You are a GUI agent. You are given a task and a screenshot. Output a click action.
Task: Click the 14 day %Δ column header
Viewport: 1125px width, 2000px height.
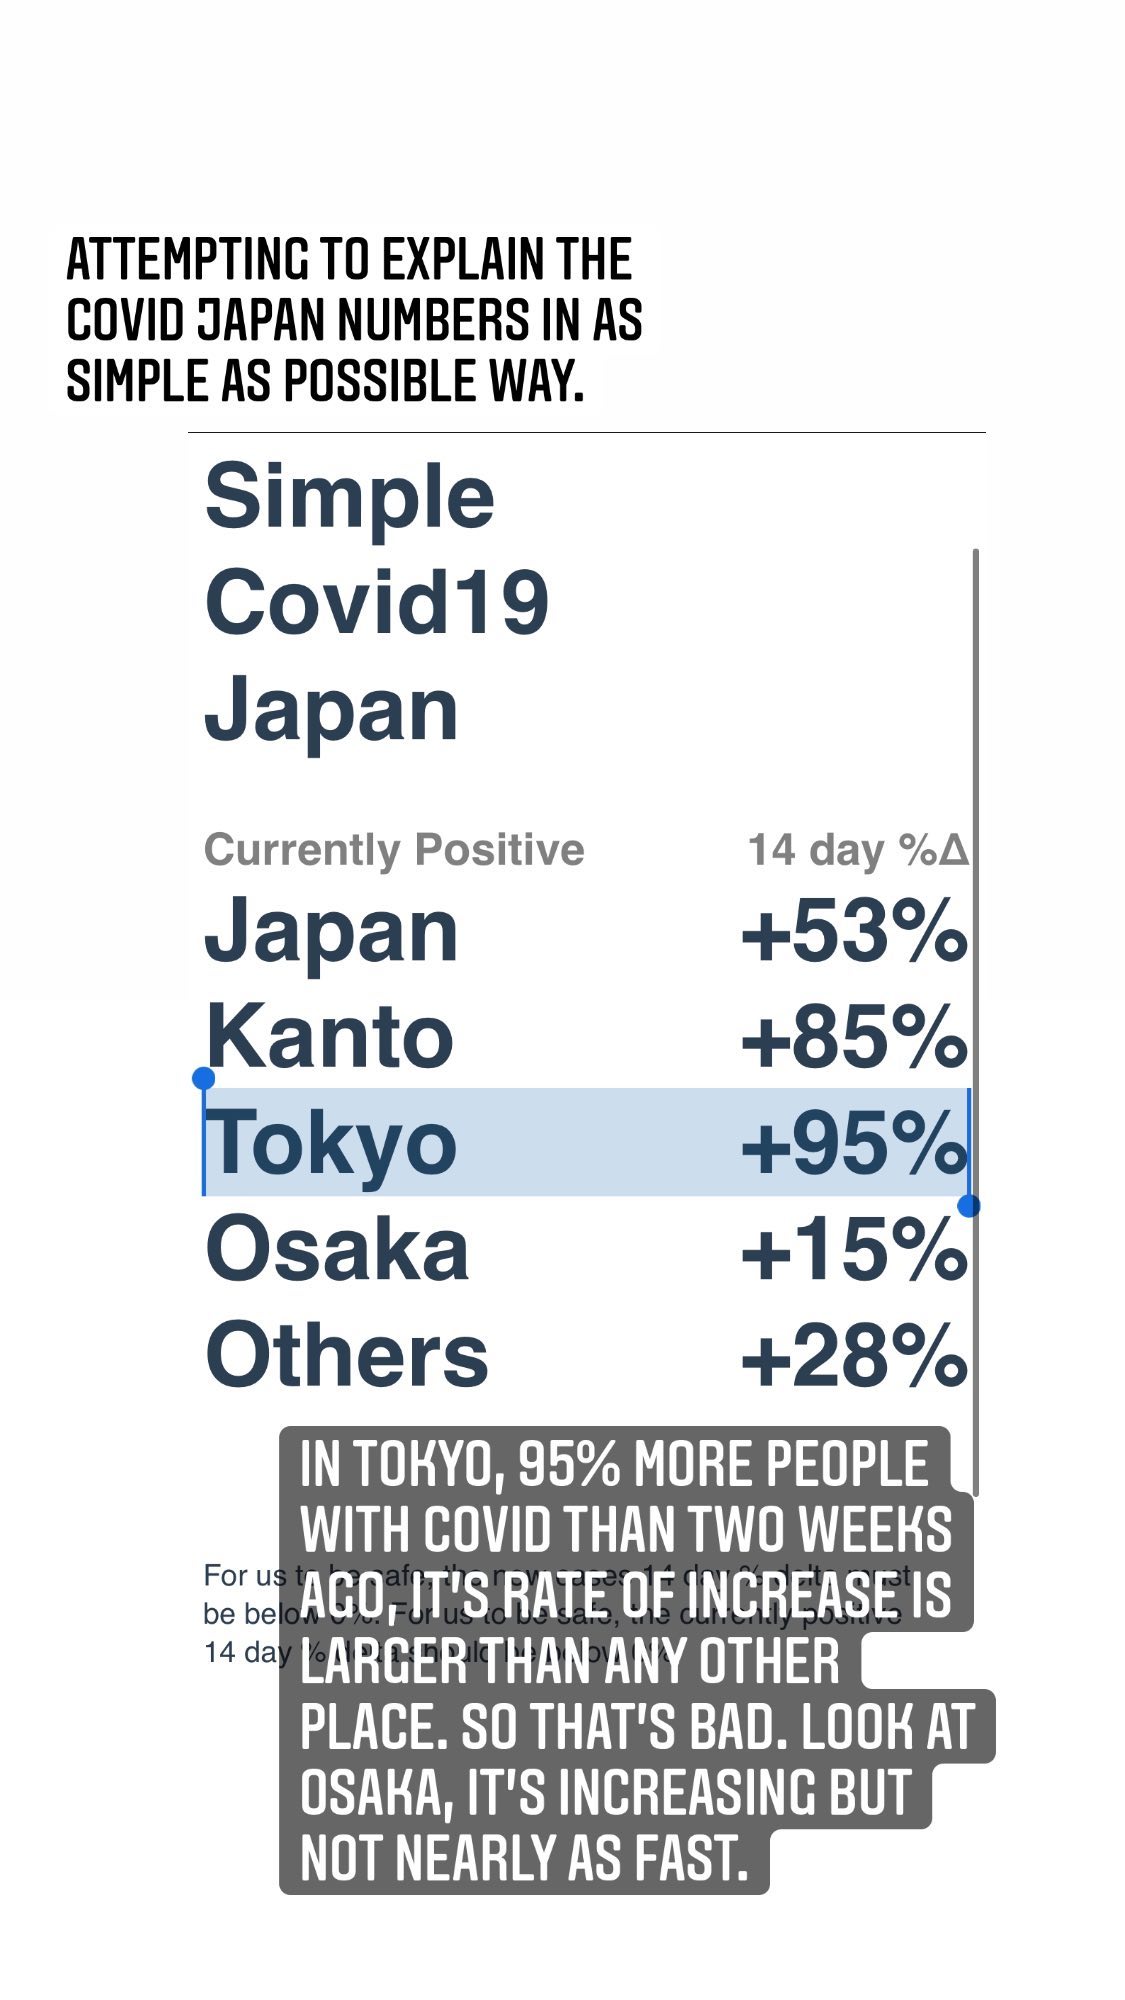pos(858,850)
